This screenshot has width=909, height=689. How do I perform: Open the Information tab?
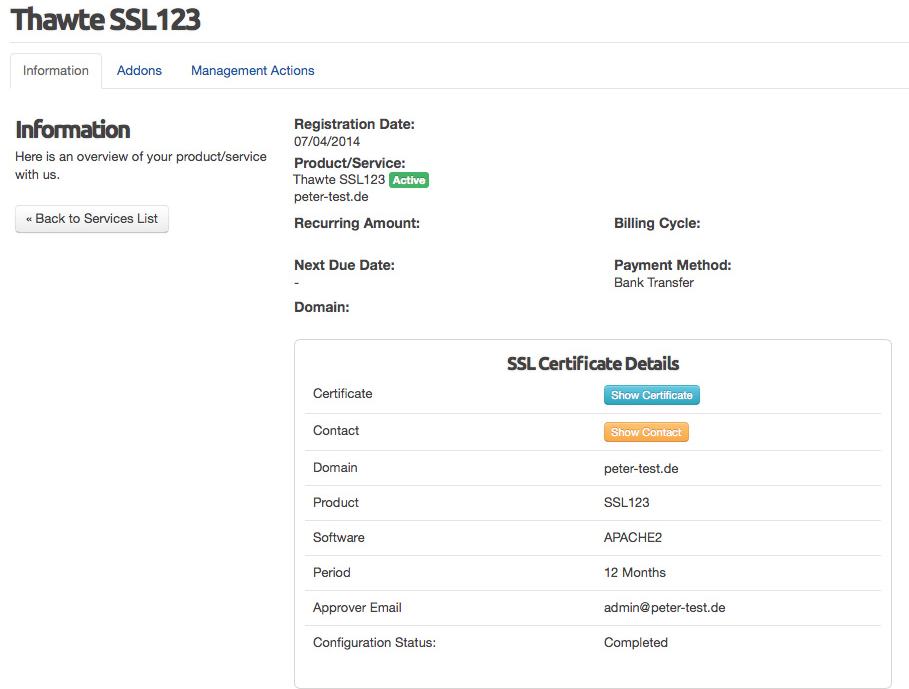[56, 71]
